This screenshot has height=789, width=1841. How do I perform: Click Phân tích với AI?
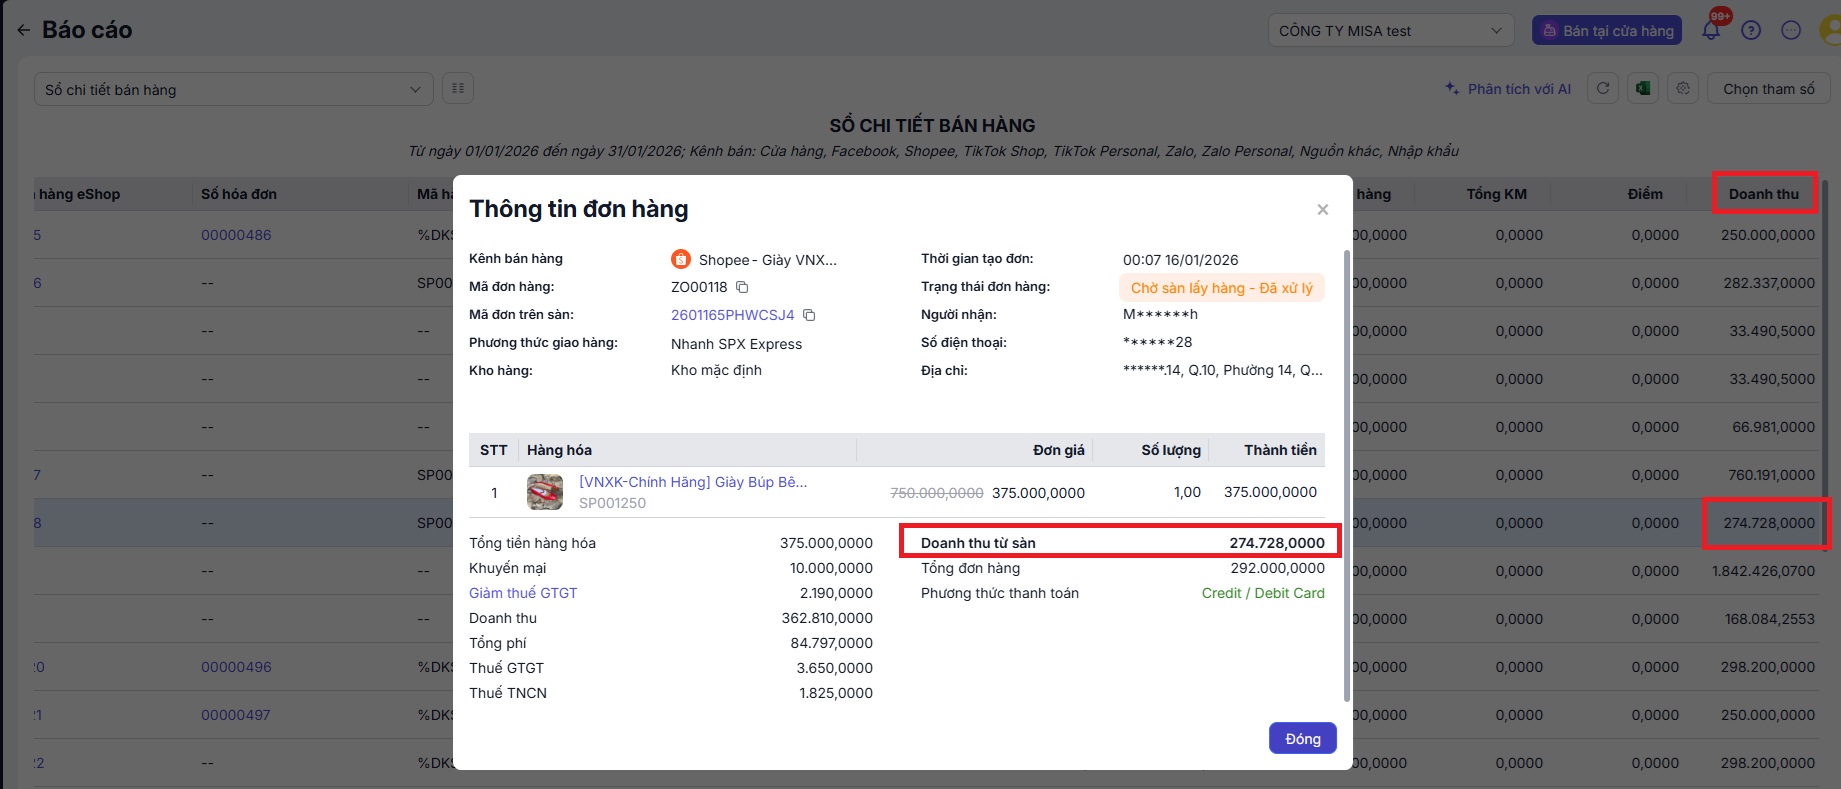(1508, 89)
